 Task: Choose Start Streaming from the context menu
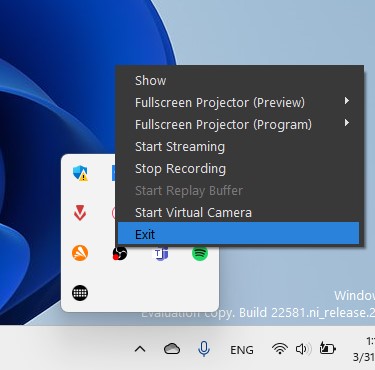click(x=238, y=146)
